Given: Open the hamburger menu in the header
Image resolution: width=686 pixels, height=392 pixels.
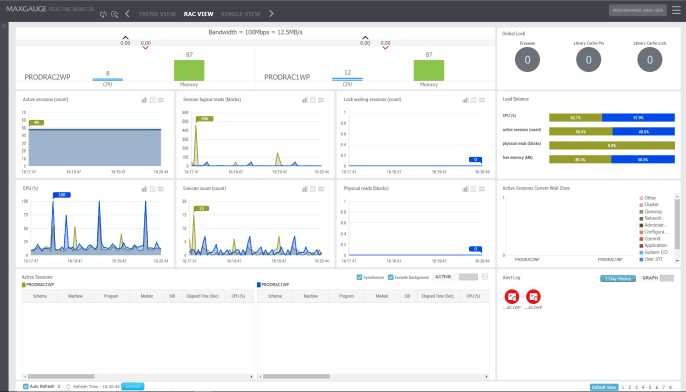Looking at the screenshot, I should coord(676,10).
